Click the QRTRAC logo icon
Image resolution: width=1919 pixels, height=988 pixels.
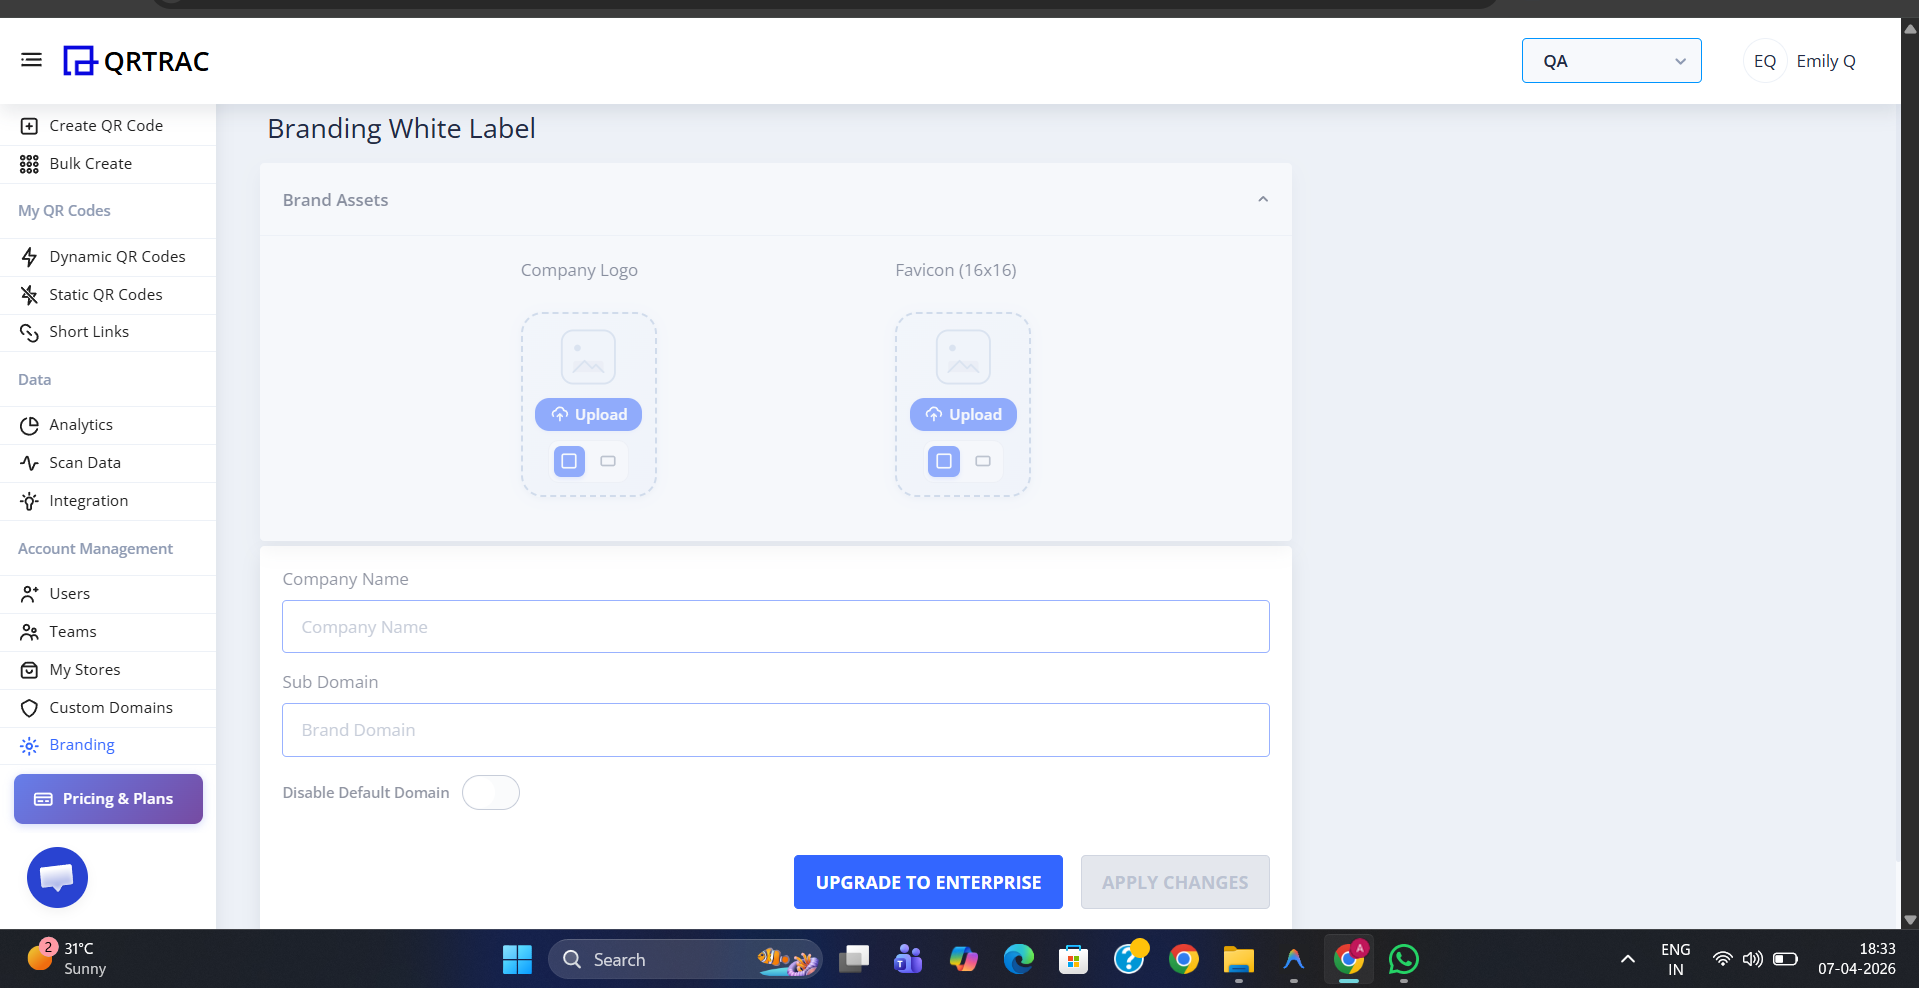(x=78, y=60)
